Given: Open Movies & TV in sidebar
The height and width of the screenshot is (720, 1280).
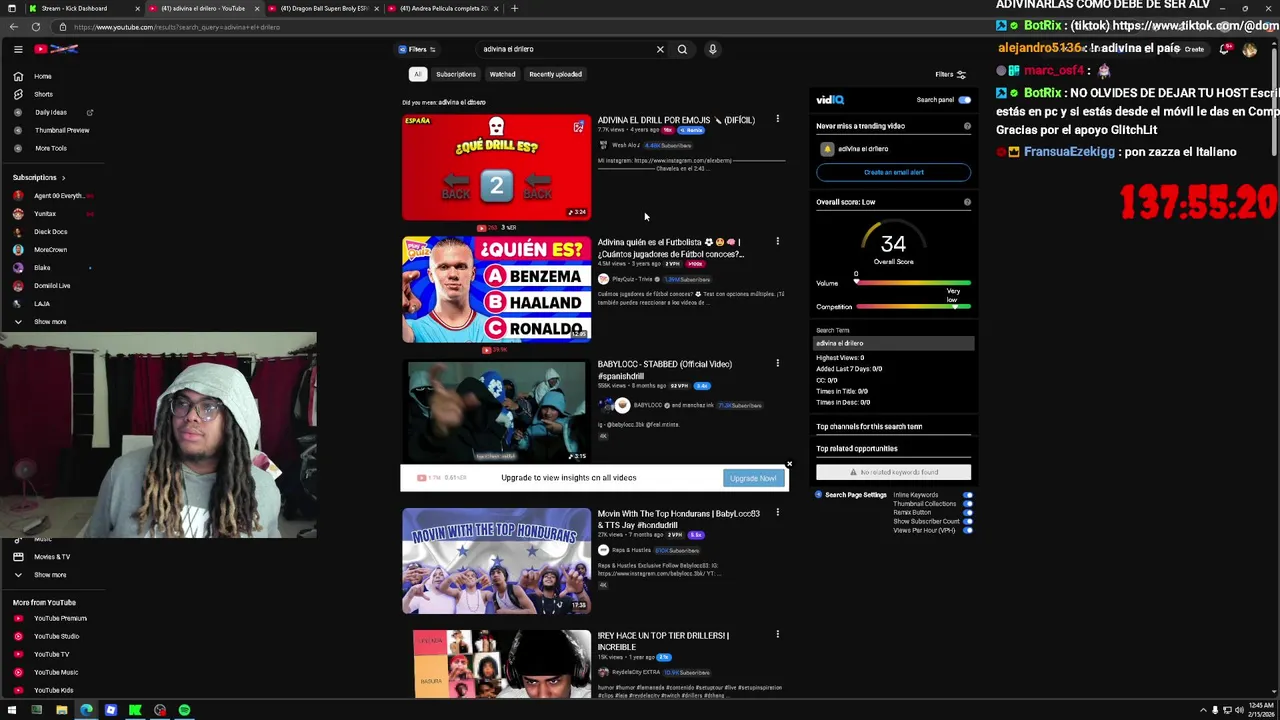Looking at the screenshot, I should tap(52, 556).
